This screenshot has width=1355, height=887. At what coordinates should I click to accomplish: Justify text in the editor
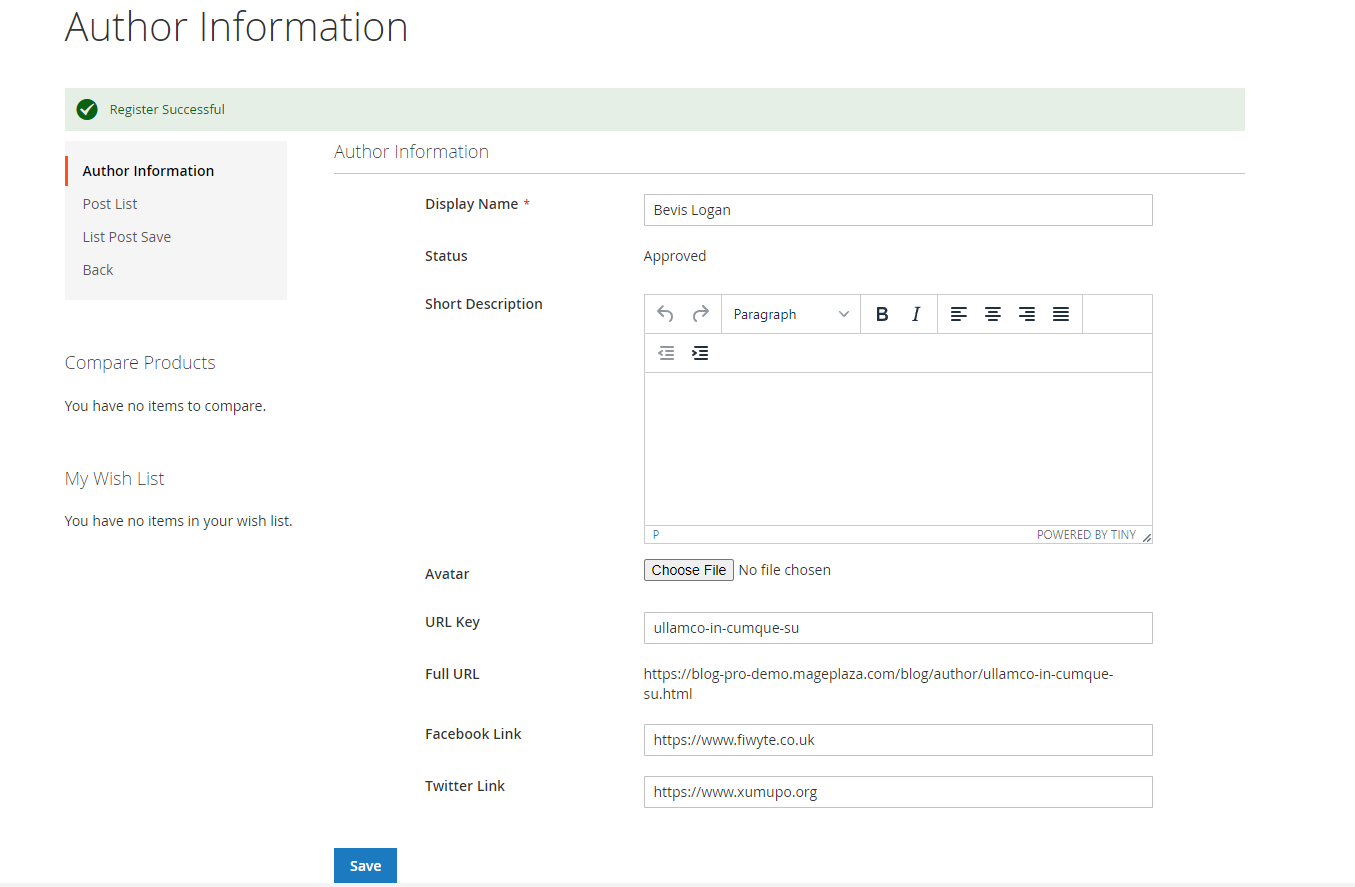click(x=1060, y=314)
